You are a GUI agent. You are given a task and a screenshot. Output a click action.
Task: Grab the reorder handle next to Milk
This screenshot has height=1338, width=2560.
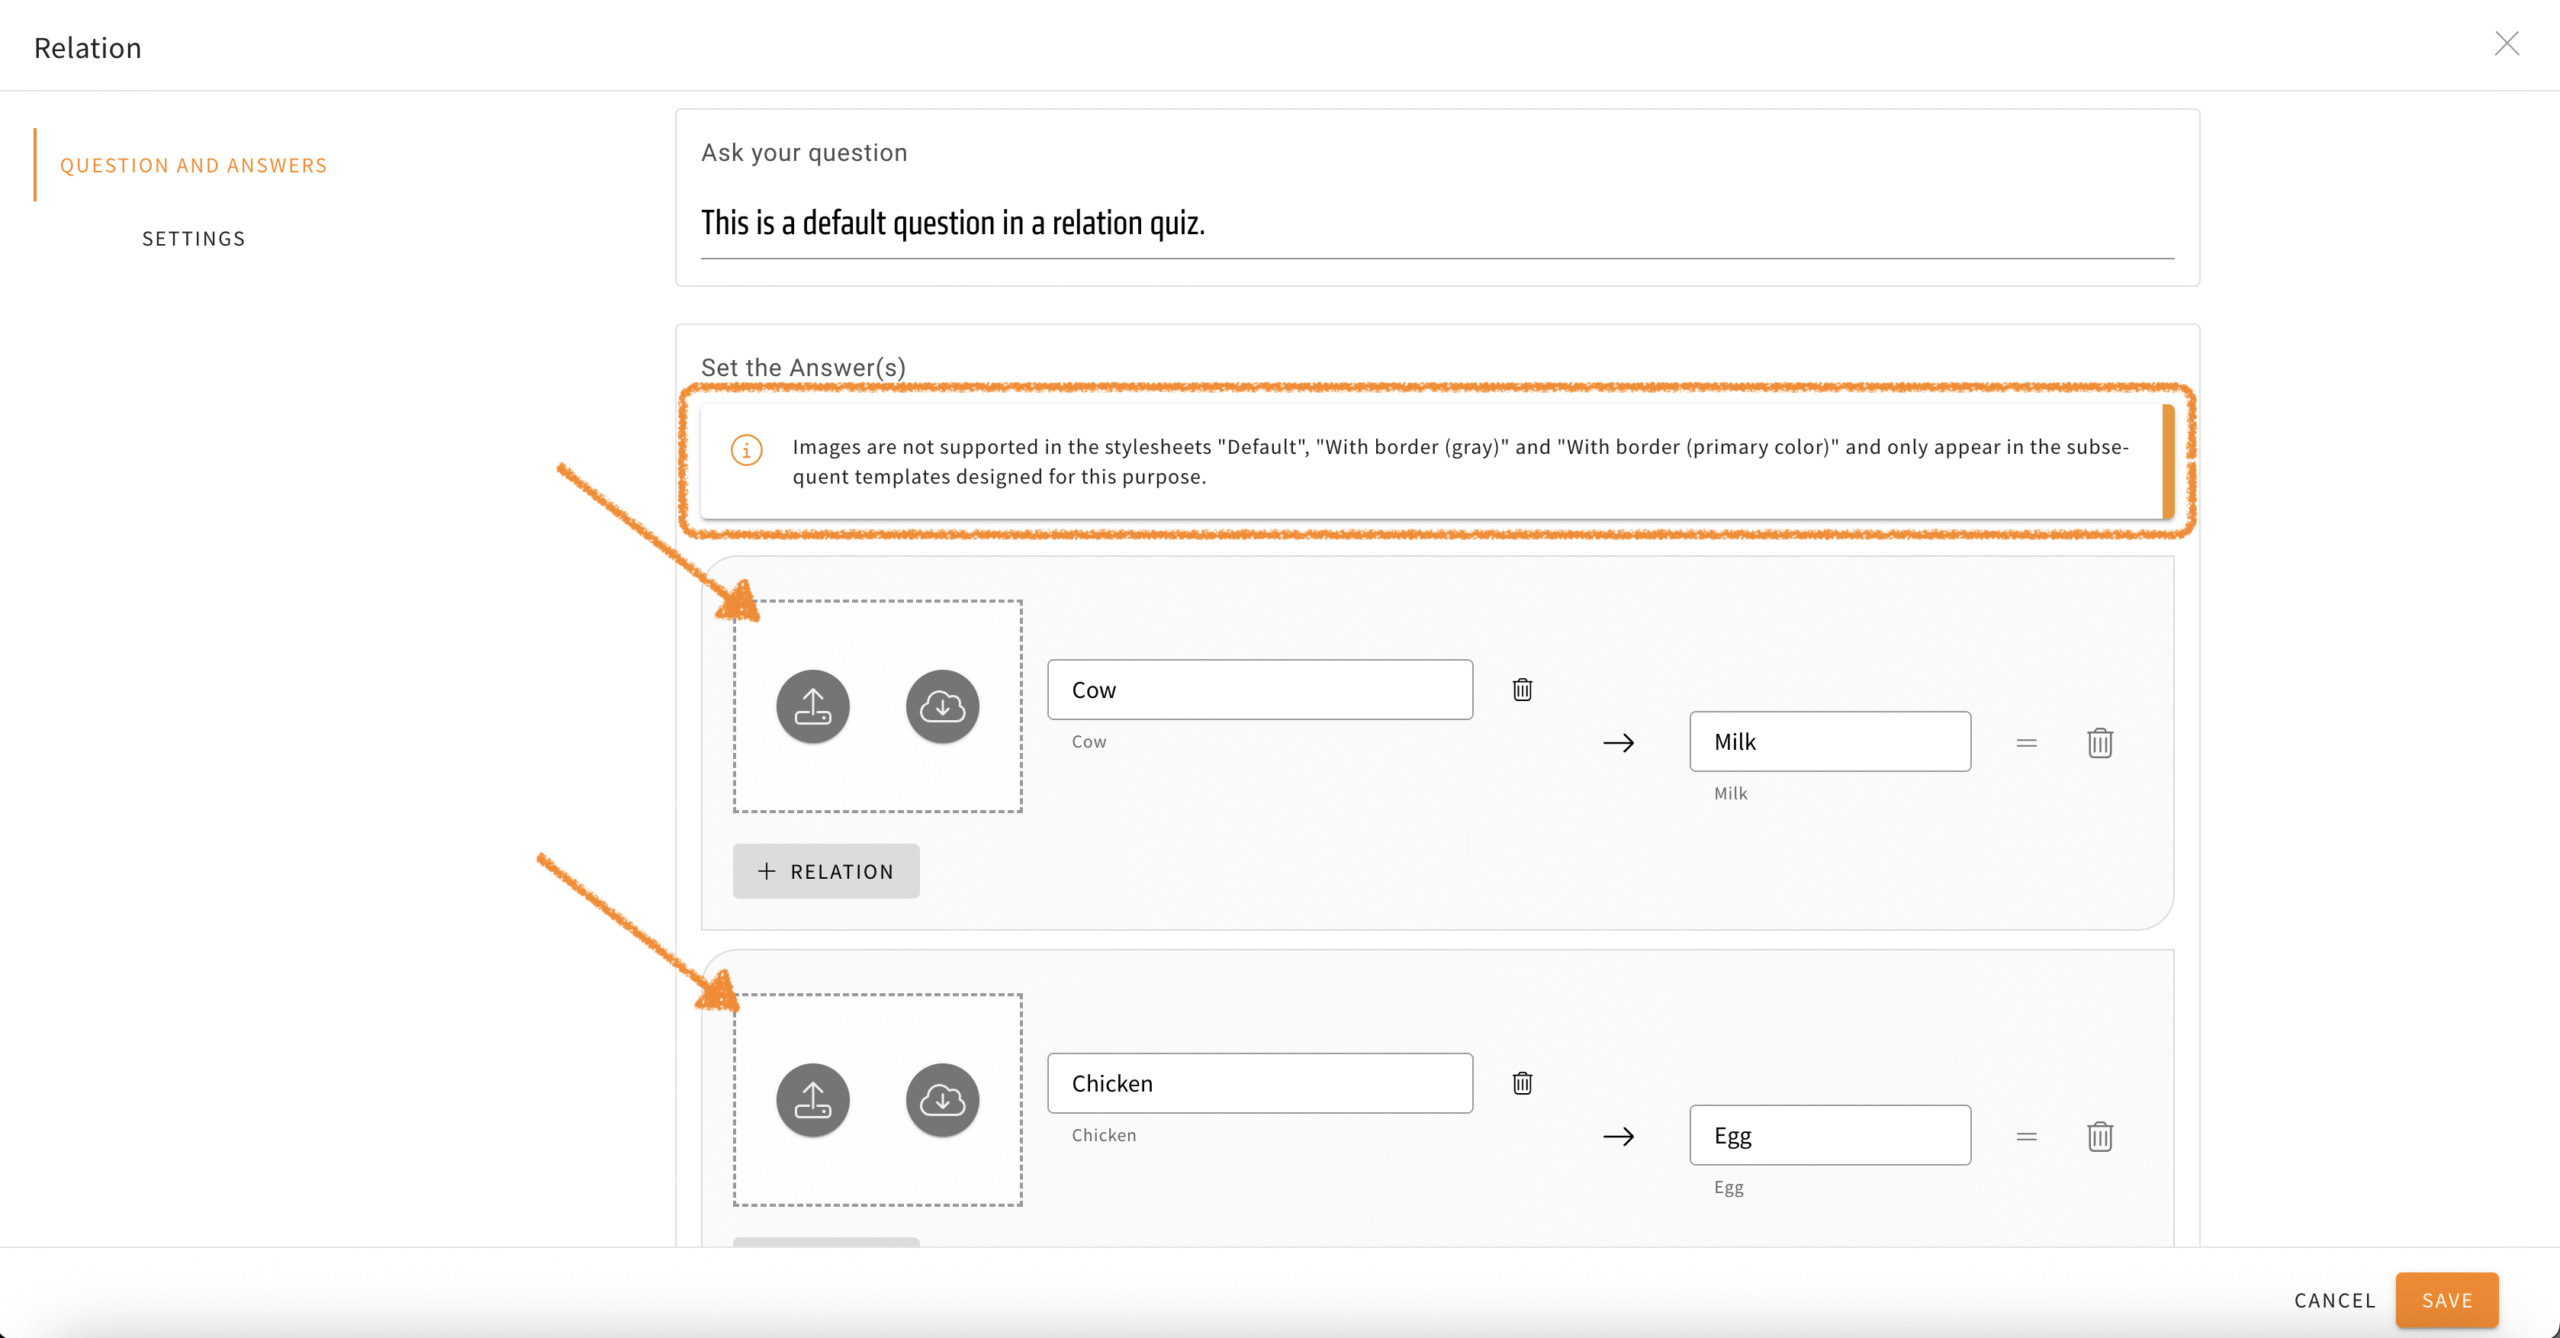2026,743
